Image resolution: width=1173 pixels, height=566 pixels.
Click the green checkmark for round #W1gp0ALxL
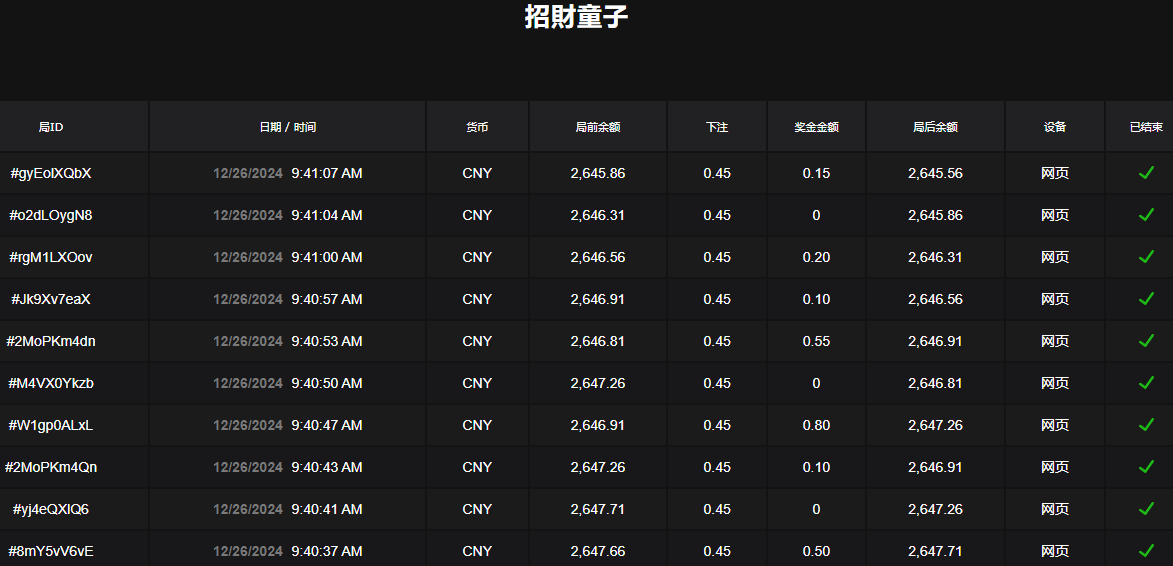point(1146,425)
